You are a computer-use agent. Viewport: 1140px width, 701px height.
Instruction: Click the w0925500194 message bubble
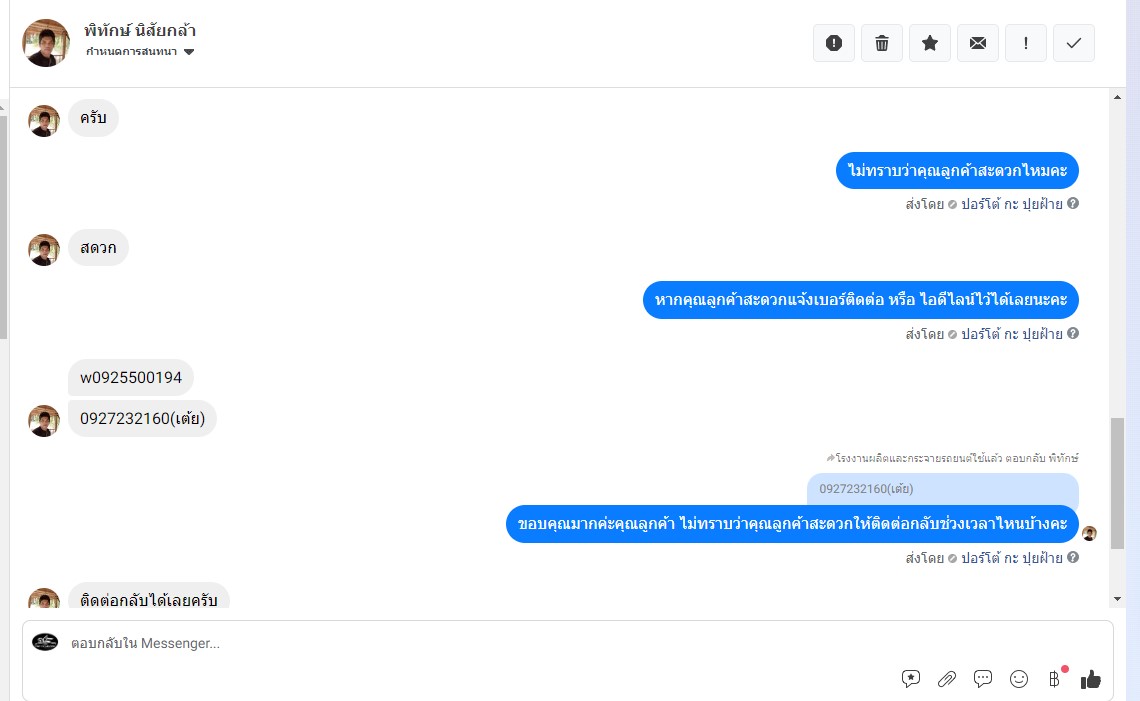tap(131, 377)
